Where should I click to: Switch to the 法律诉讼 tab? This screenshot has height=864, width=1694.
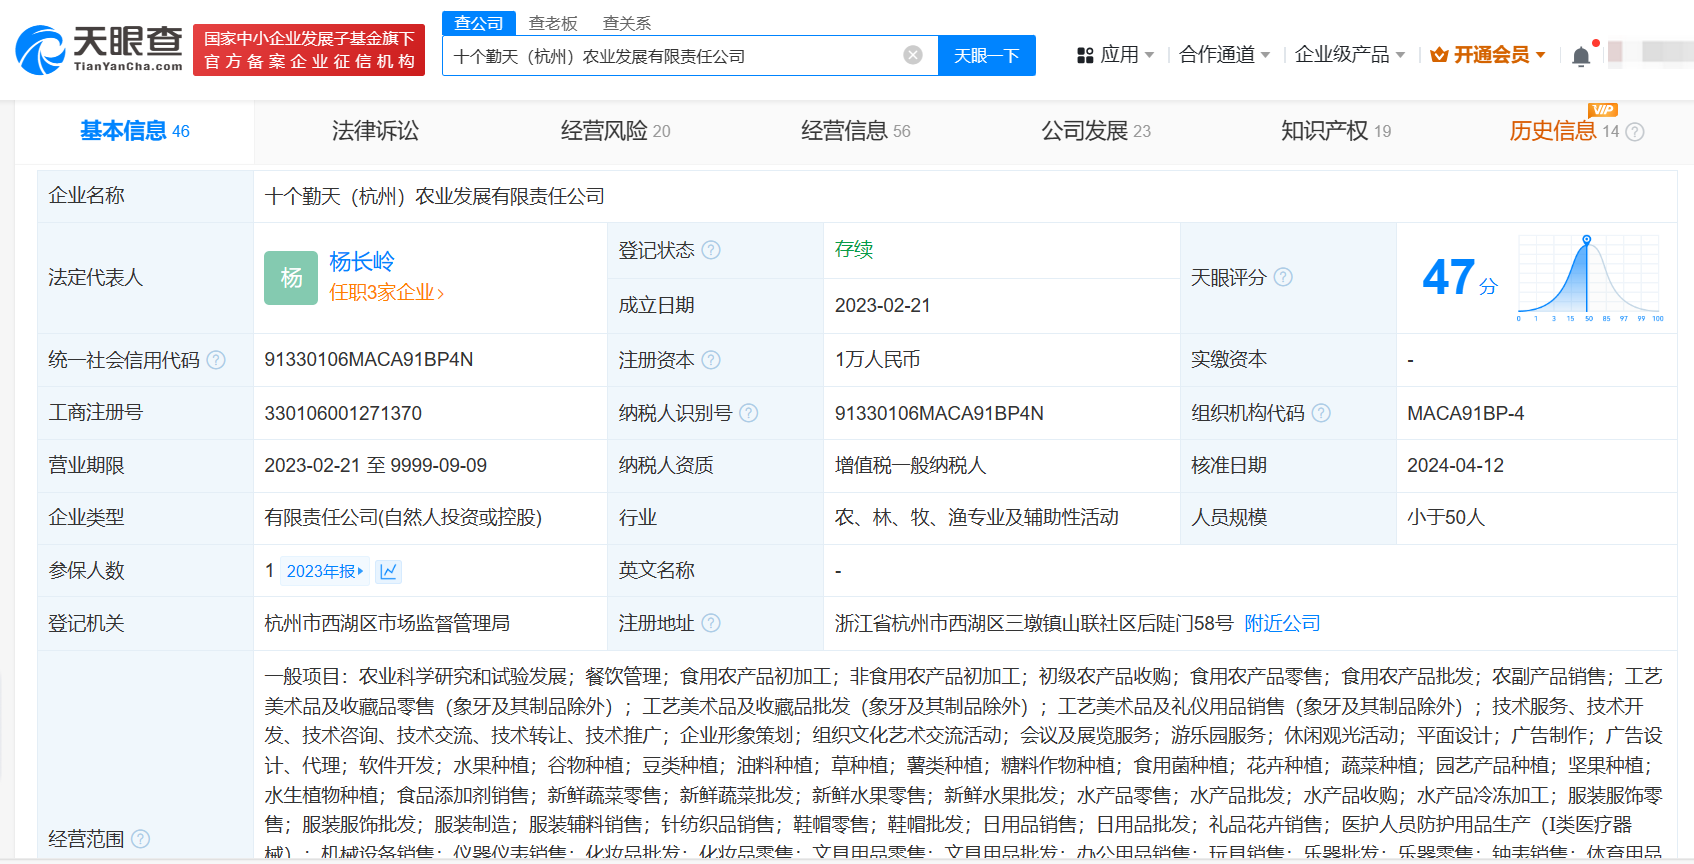click(x=375, y=131)
